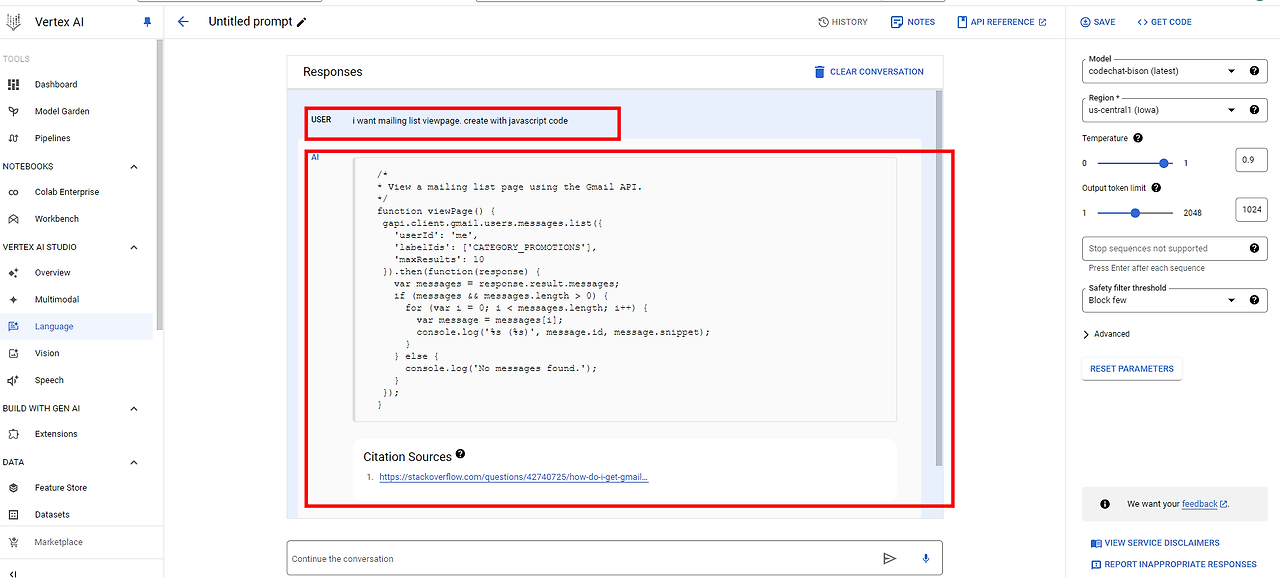Viewport: 1280px width, 578px height.
Task: Collapse sidebar with bottom chevron icon
Action: (13, 573)
